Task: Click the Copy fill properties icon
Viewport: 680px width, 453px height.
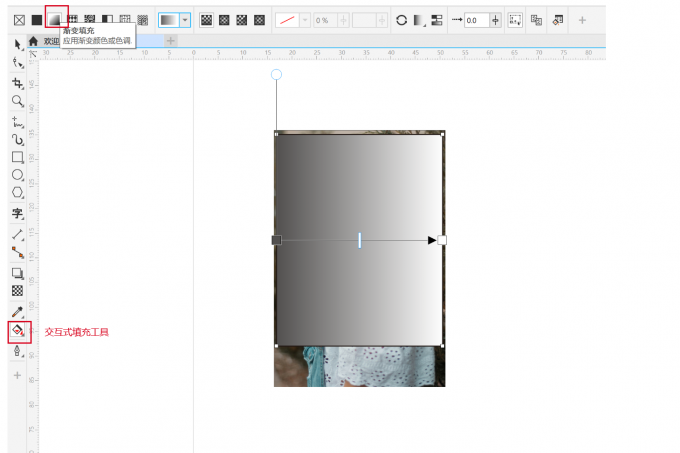Action: click(x=536, y=20)
